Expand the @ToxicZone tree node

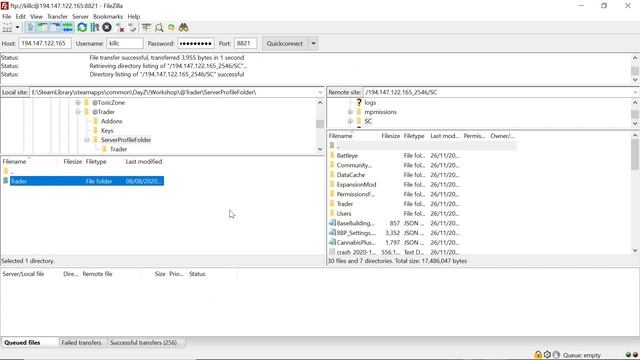click(78, 102)
